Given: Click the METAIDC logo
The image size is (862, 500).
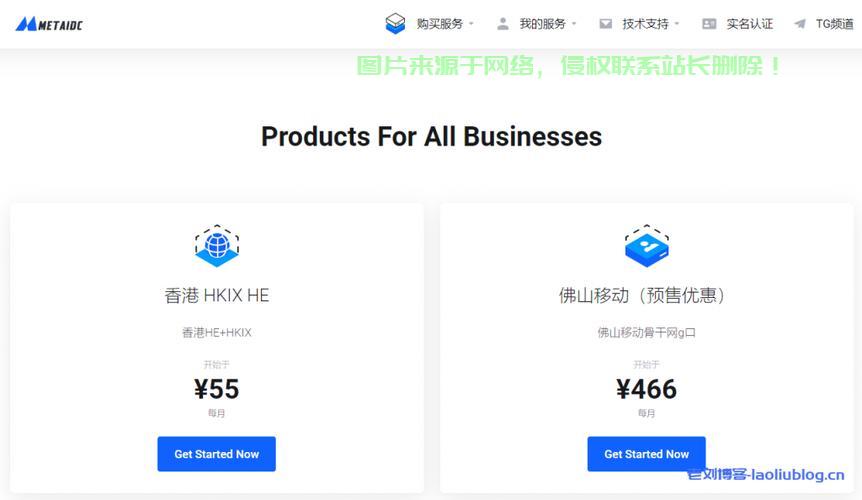Looking at the screenshot, I should (x=49, y=24).
